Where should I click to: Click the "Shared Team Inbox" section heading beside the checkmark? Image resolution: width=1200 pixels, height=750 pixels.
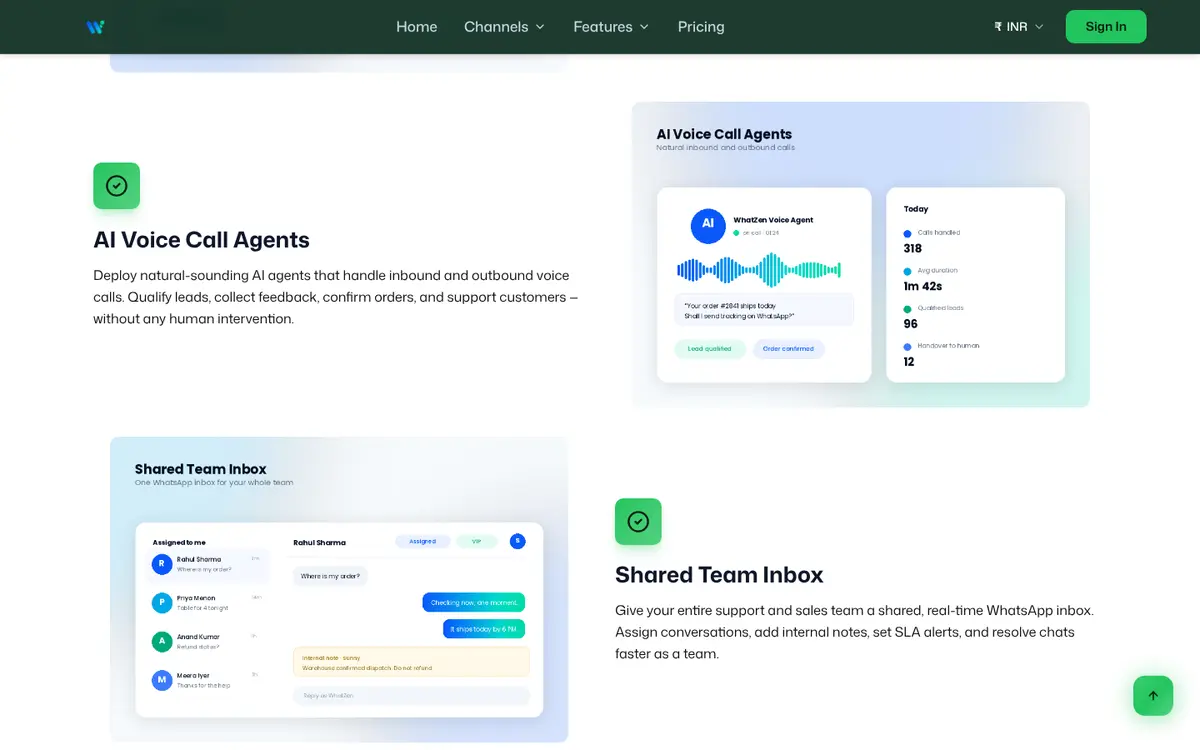(719, 575)
